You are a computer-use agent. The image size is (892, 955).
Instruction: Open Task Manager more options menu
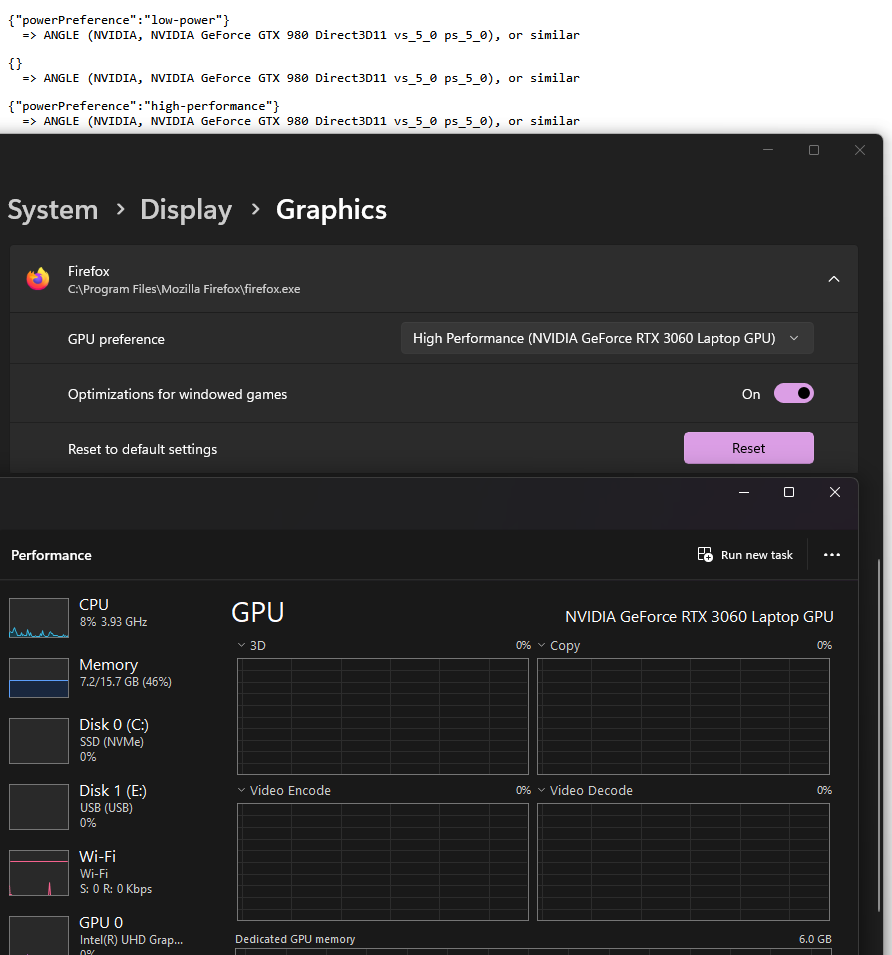tap(832, 555)
